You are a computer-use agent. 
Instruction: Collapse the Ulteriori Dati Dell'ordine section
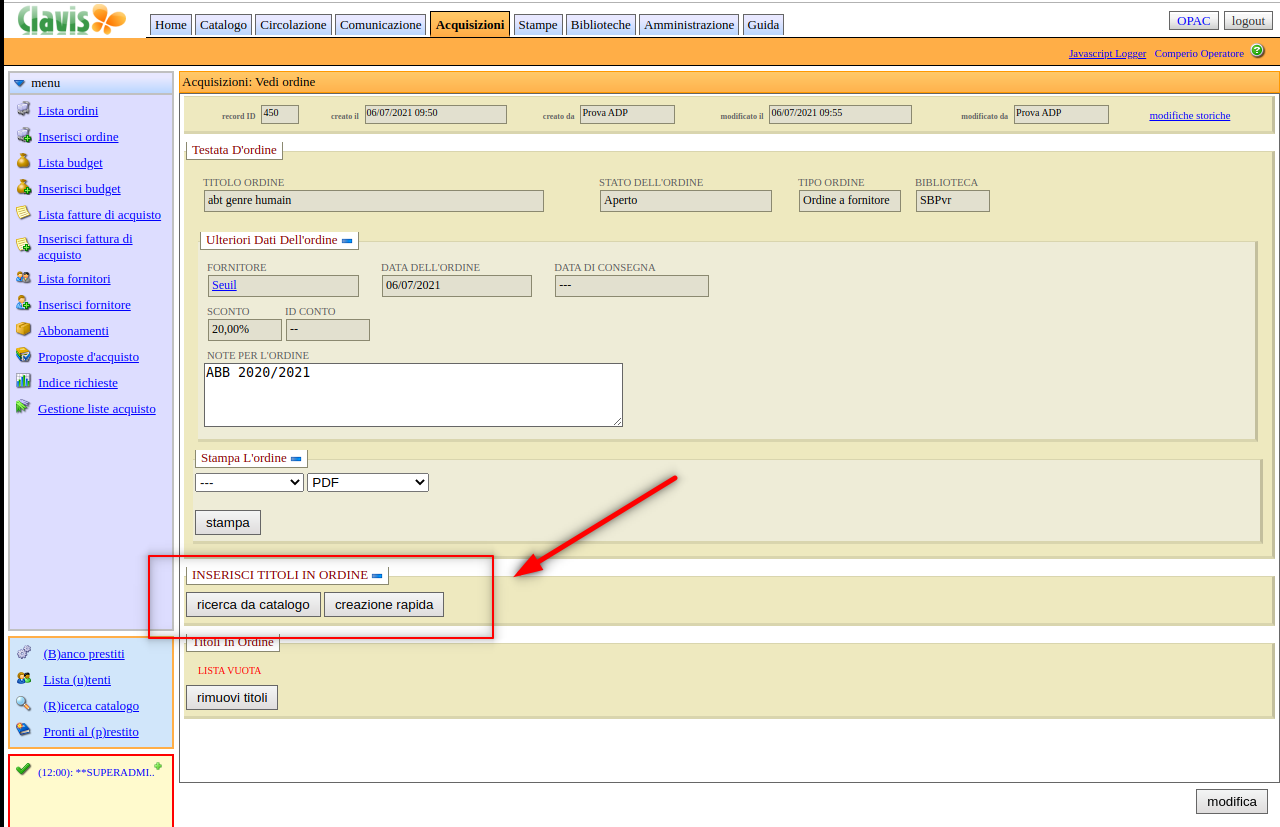347,241
